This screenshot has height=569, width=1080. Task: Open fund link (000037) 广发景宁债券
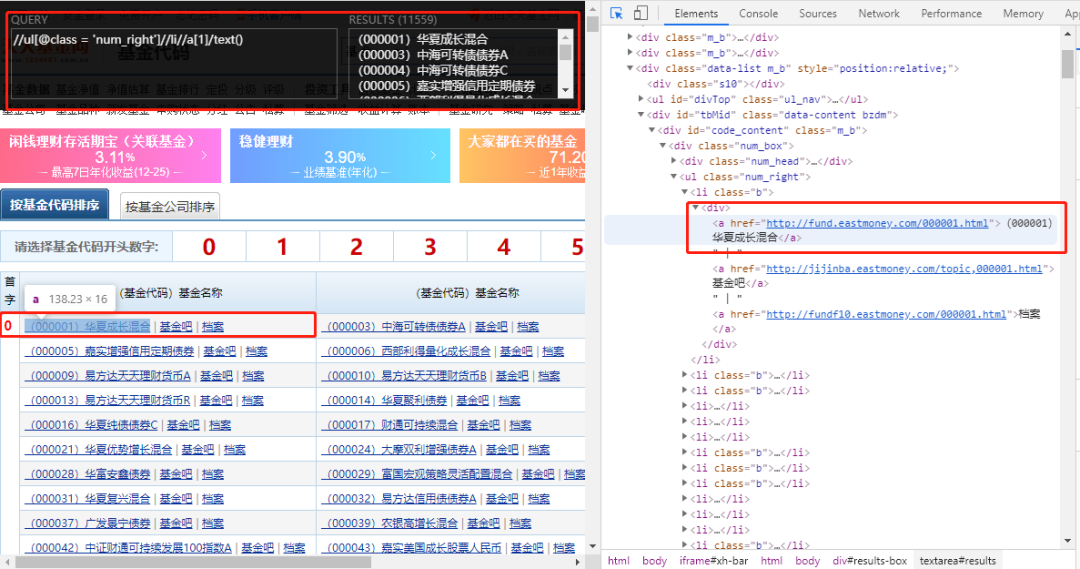point(87,524)
